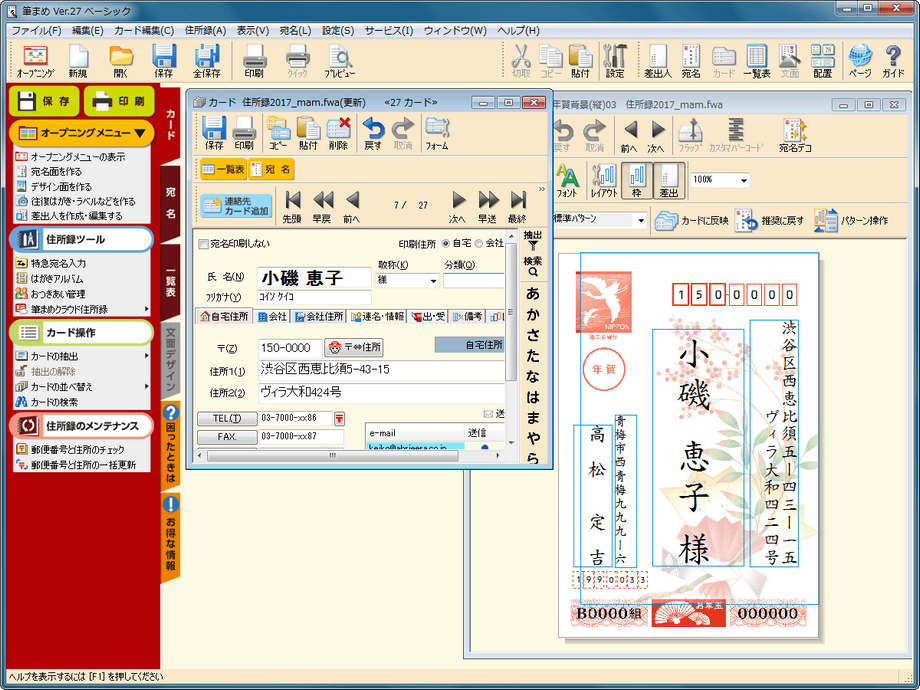The image size is (920, 690).
Task: Switch to the 会社住所 tab
Action: pyautogui.click(x=319, y=316)
